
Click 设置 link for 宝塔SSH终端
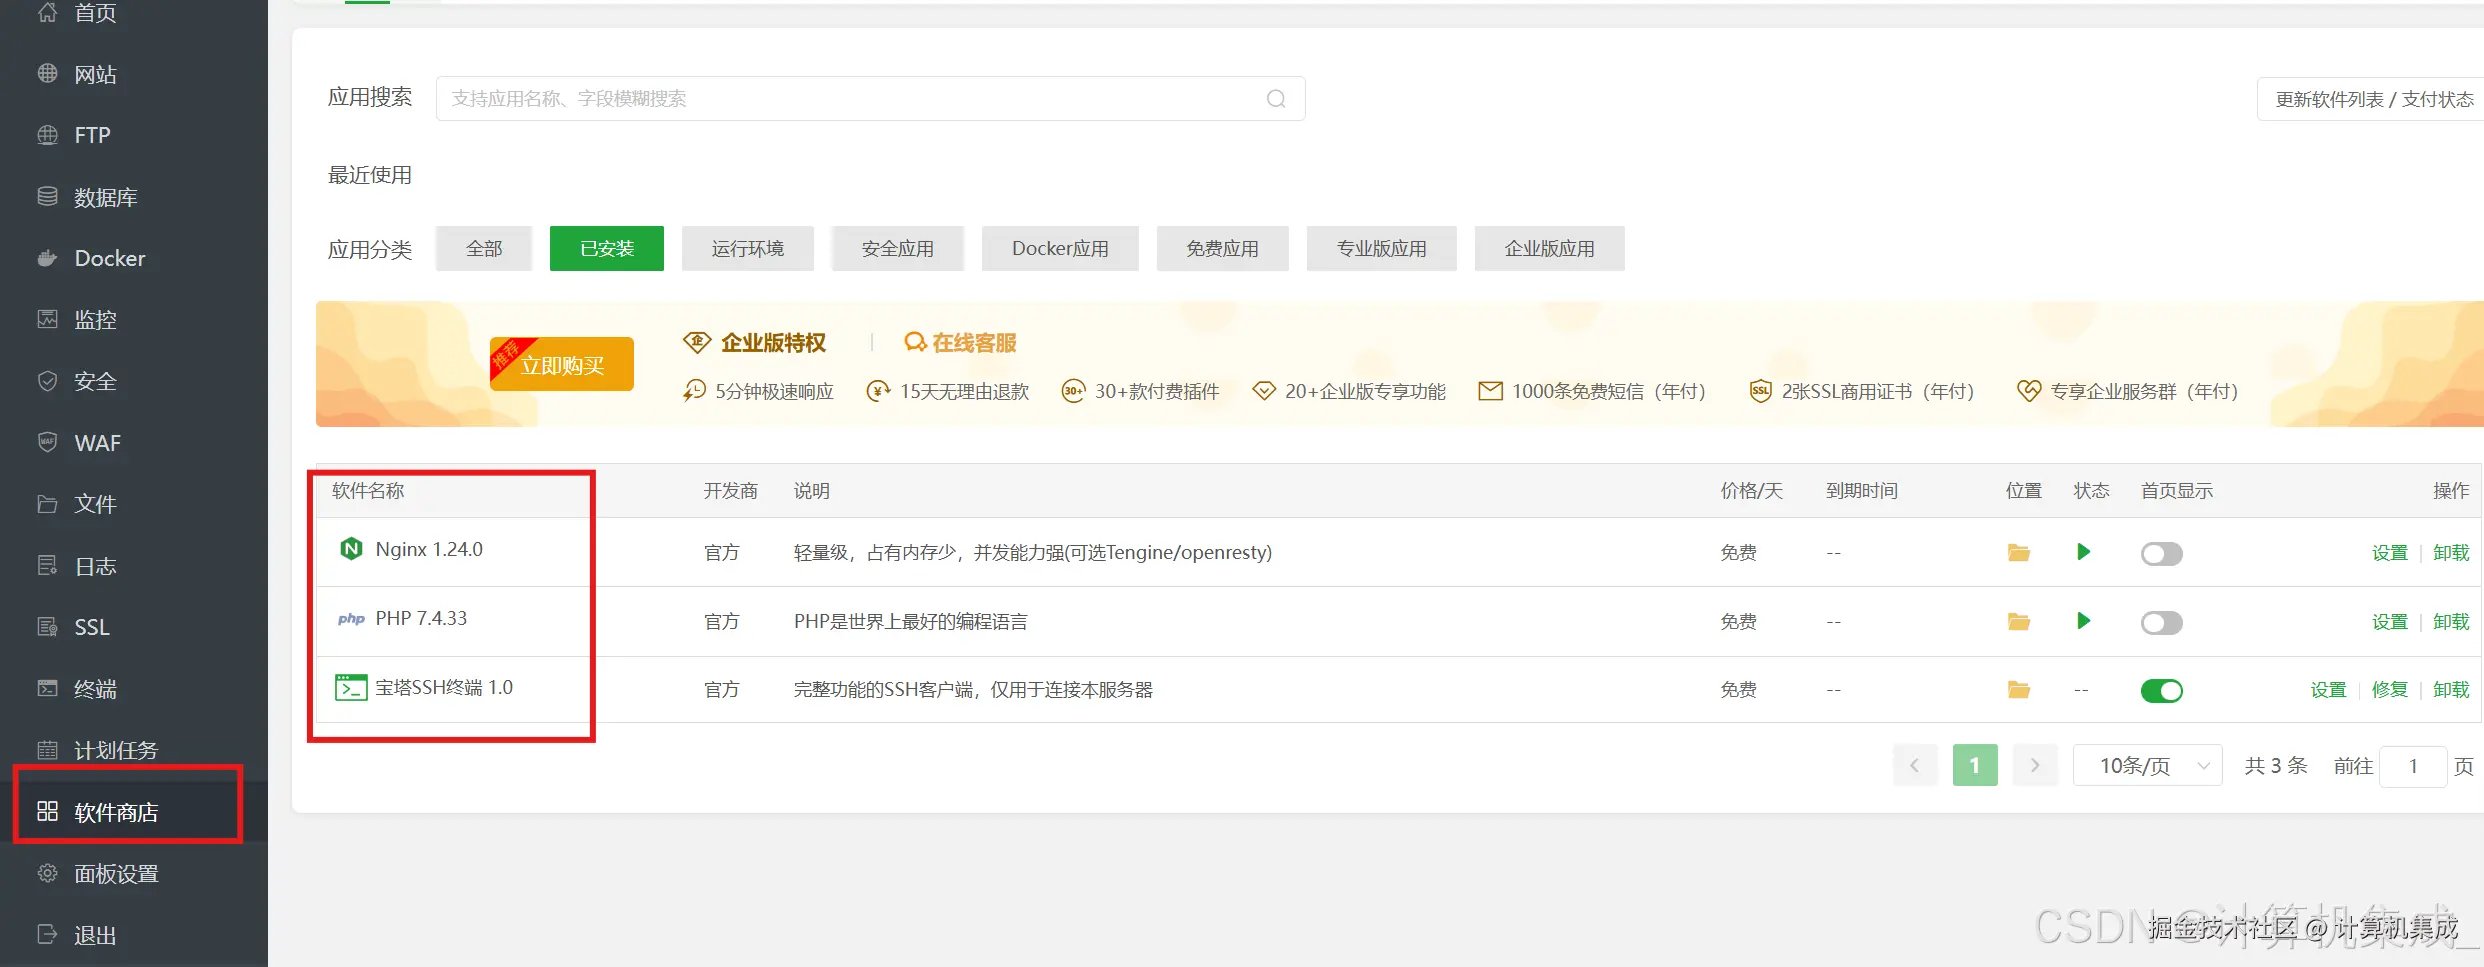point(2328,690)
